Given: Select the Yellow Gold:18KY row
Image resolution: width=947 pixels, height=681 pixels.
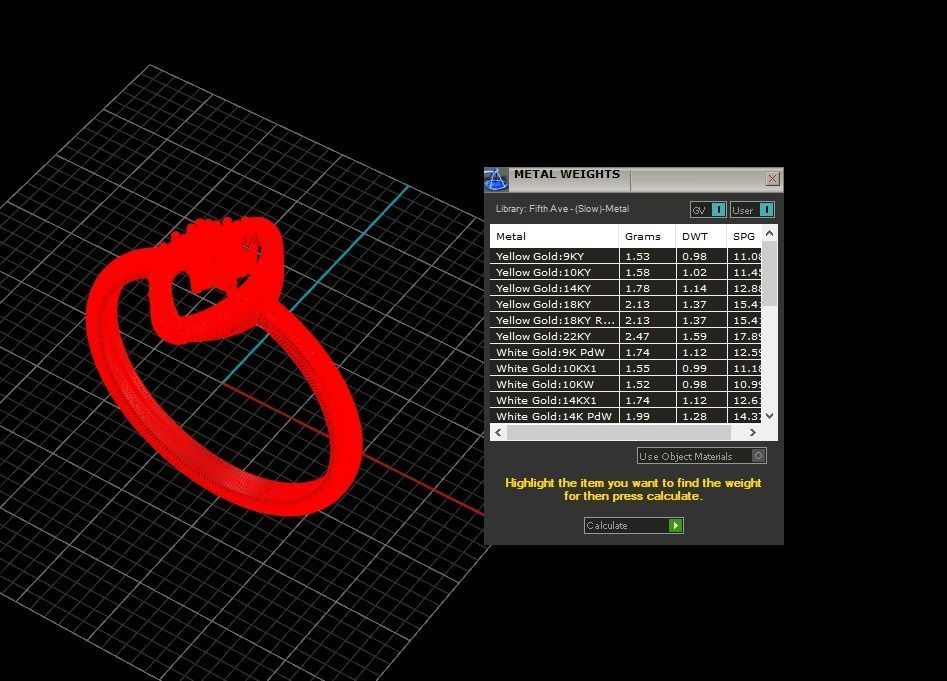Looking at the screenshot, I should [x=626, y=304].
